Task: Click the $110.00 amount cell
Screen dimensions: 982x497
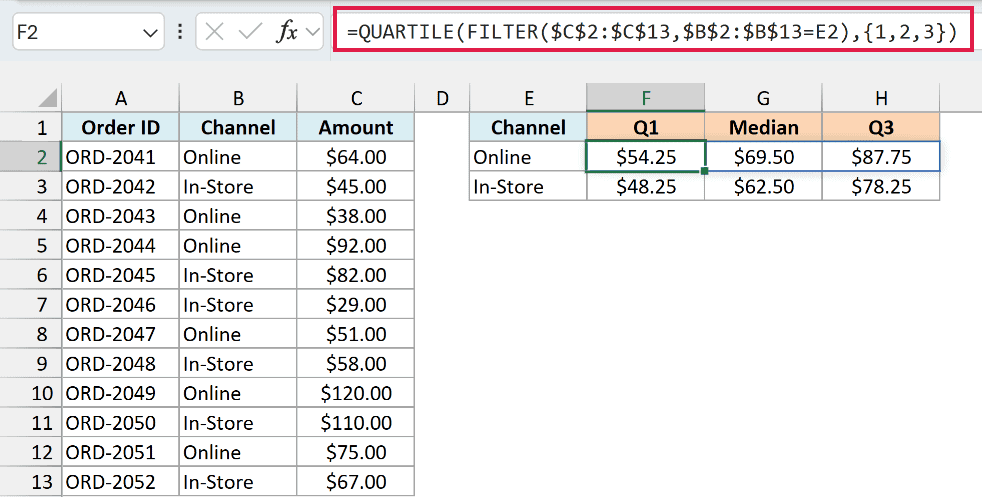Action: pyautogui.click(x=356, y=423)
